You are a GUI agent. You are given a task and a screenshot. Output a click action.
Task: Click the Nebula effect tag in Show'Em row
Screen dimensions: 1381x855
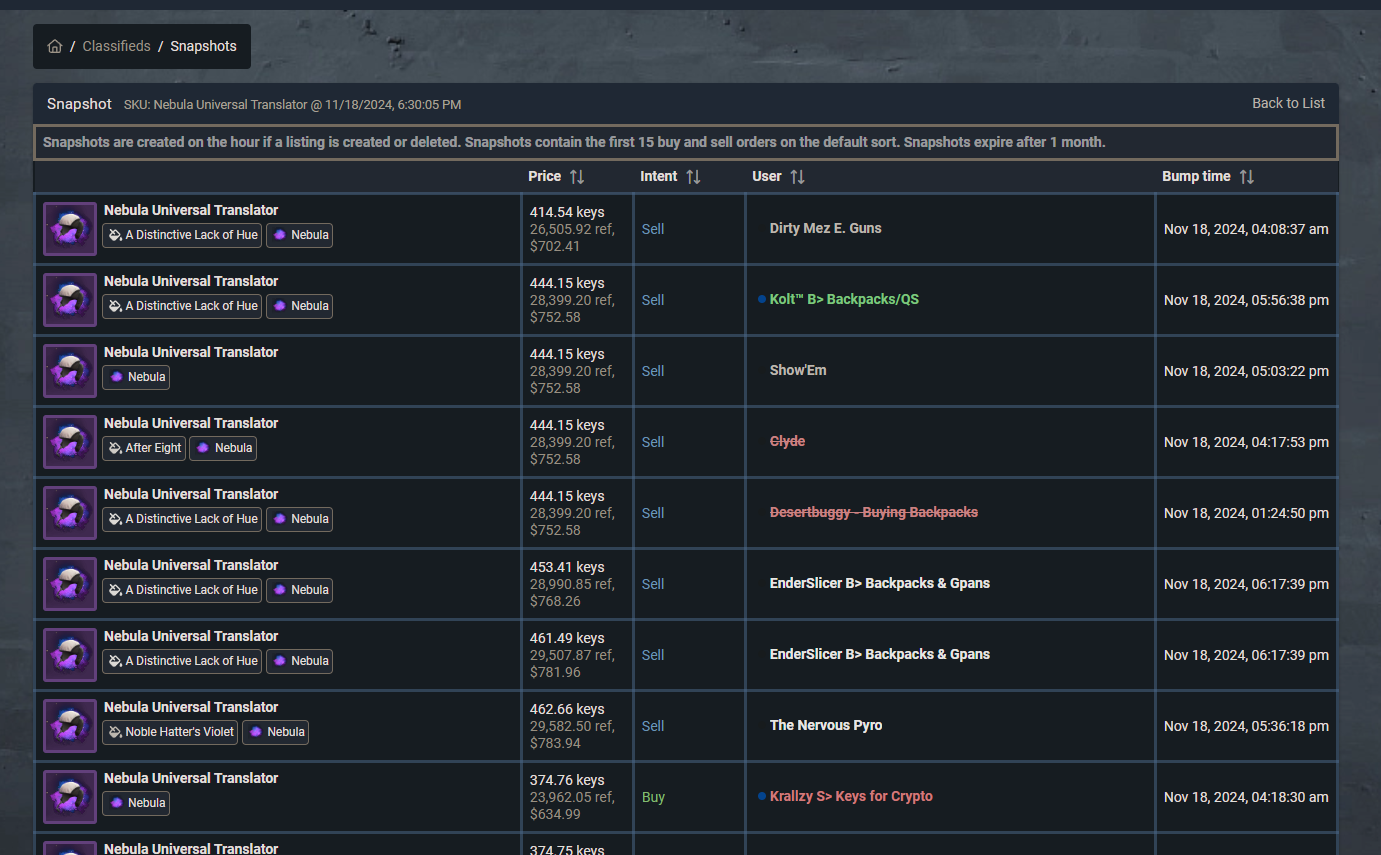[x=136, y=377]
